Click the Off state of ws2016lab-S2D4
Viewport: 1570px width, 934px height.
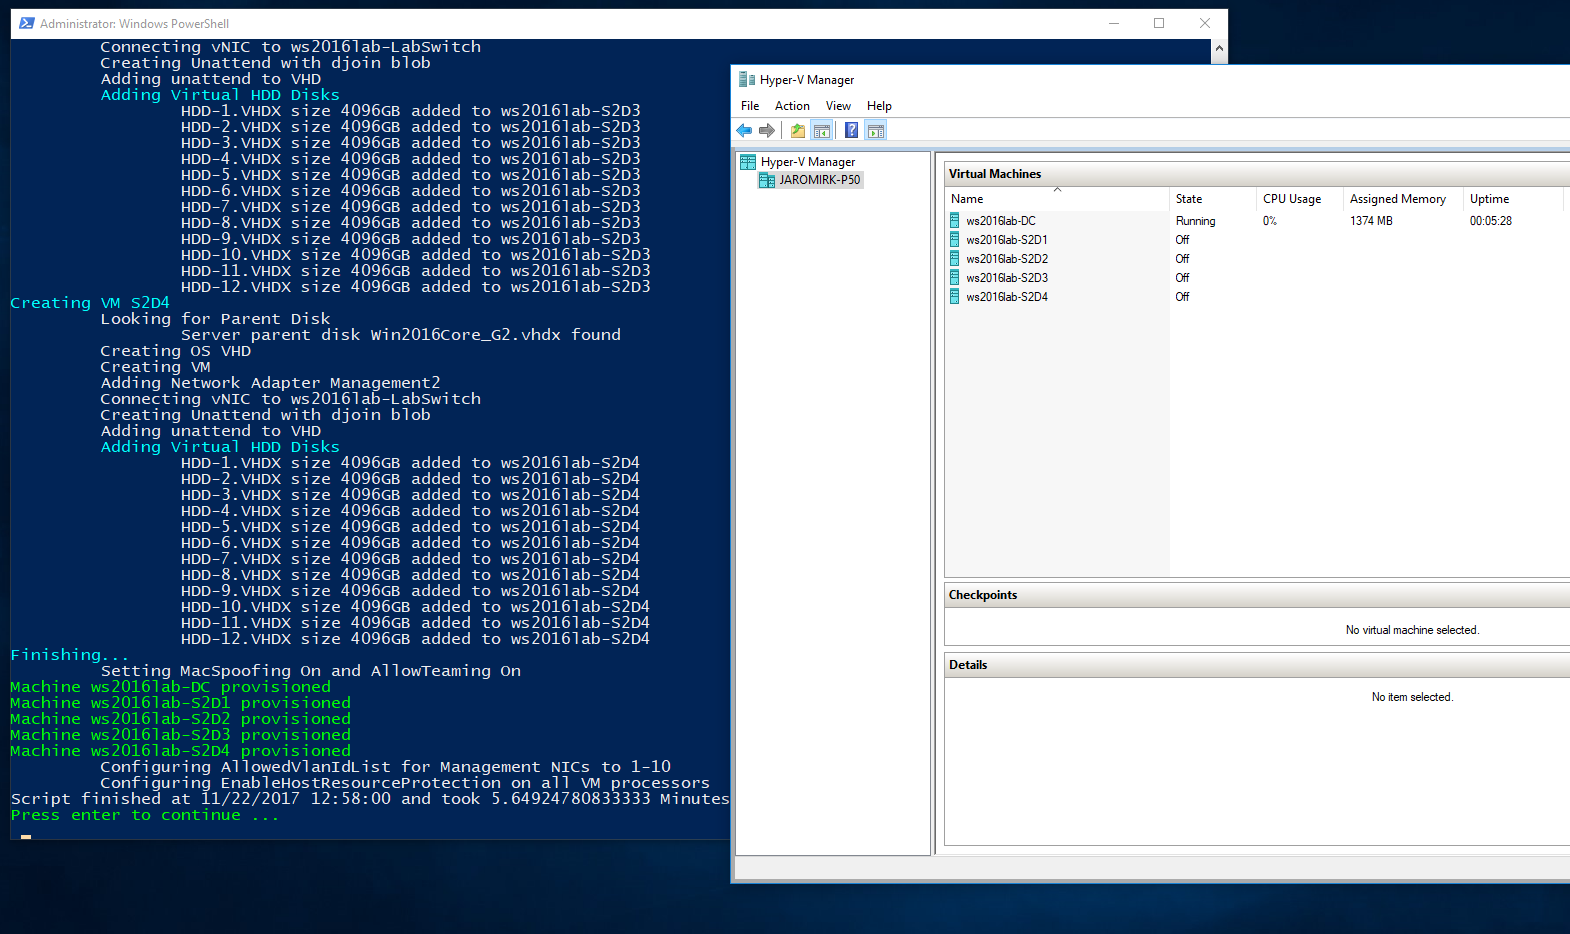point(1182,297)
